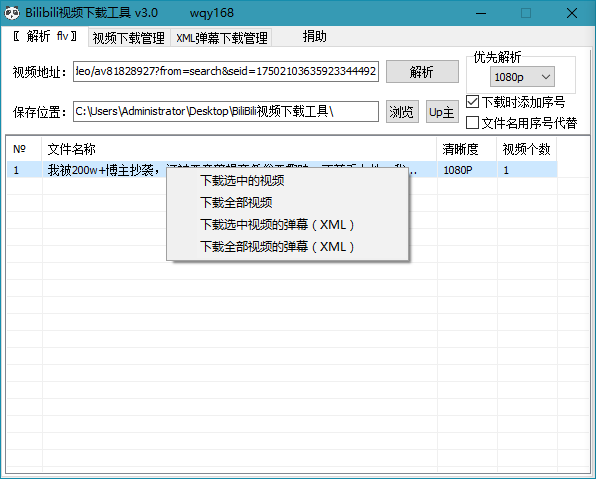
Task: Open the XML弹幕下载管理 tab
Action: click(x=221, y=38)
